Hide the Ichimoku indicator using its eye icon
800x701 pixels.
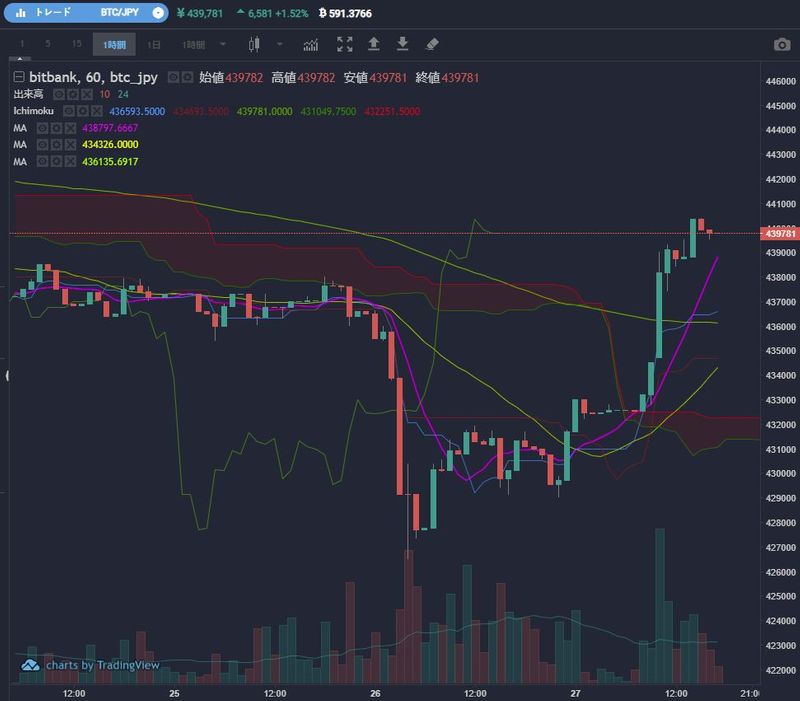pos(70,111)
